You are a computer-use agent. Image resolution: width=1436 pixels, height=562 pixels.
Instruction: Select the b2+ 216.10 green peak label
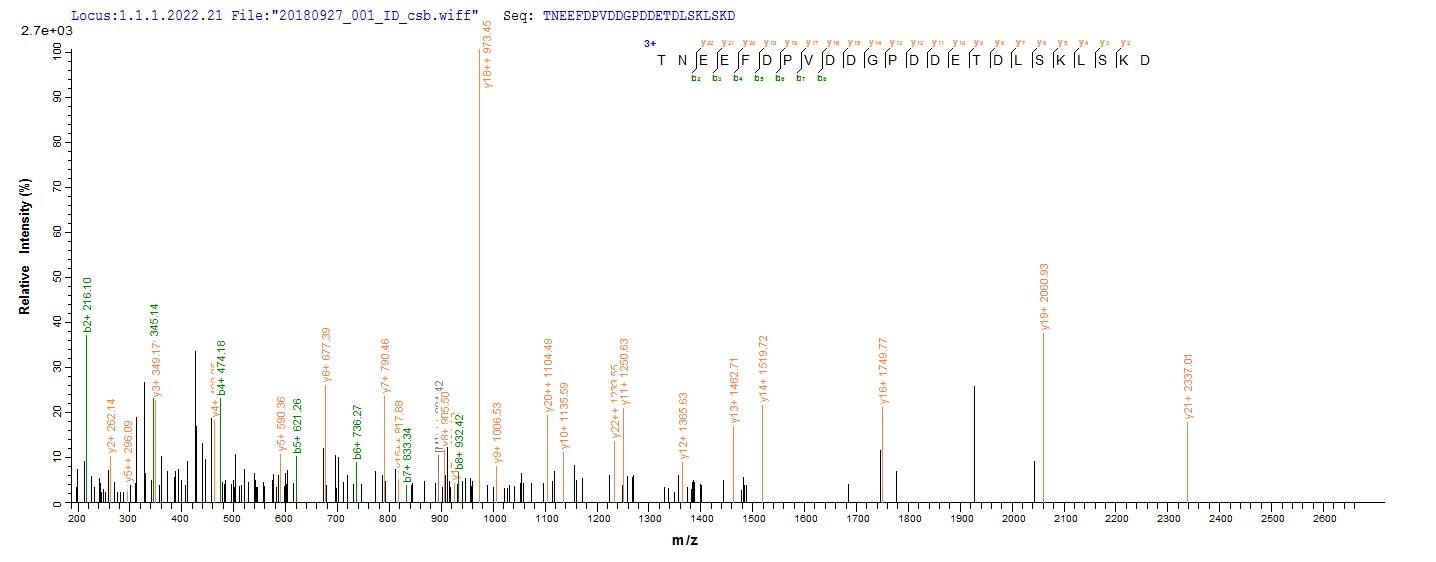coord(87,299)
